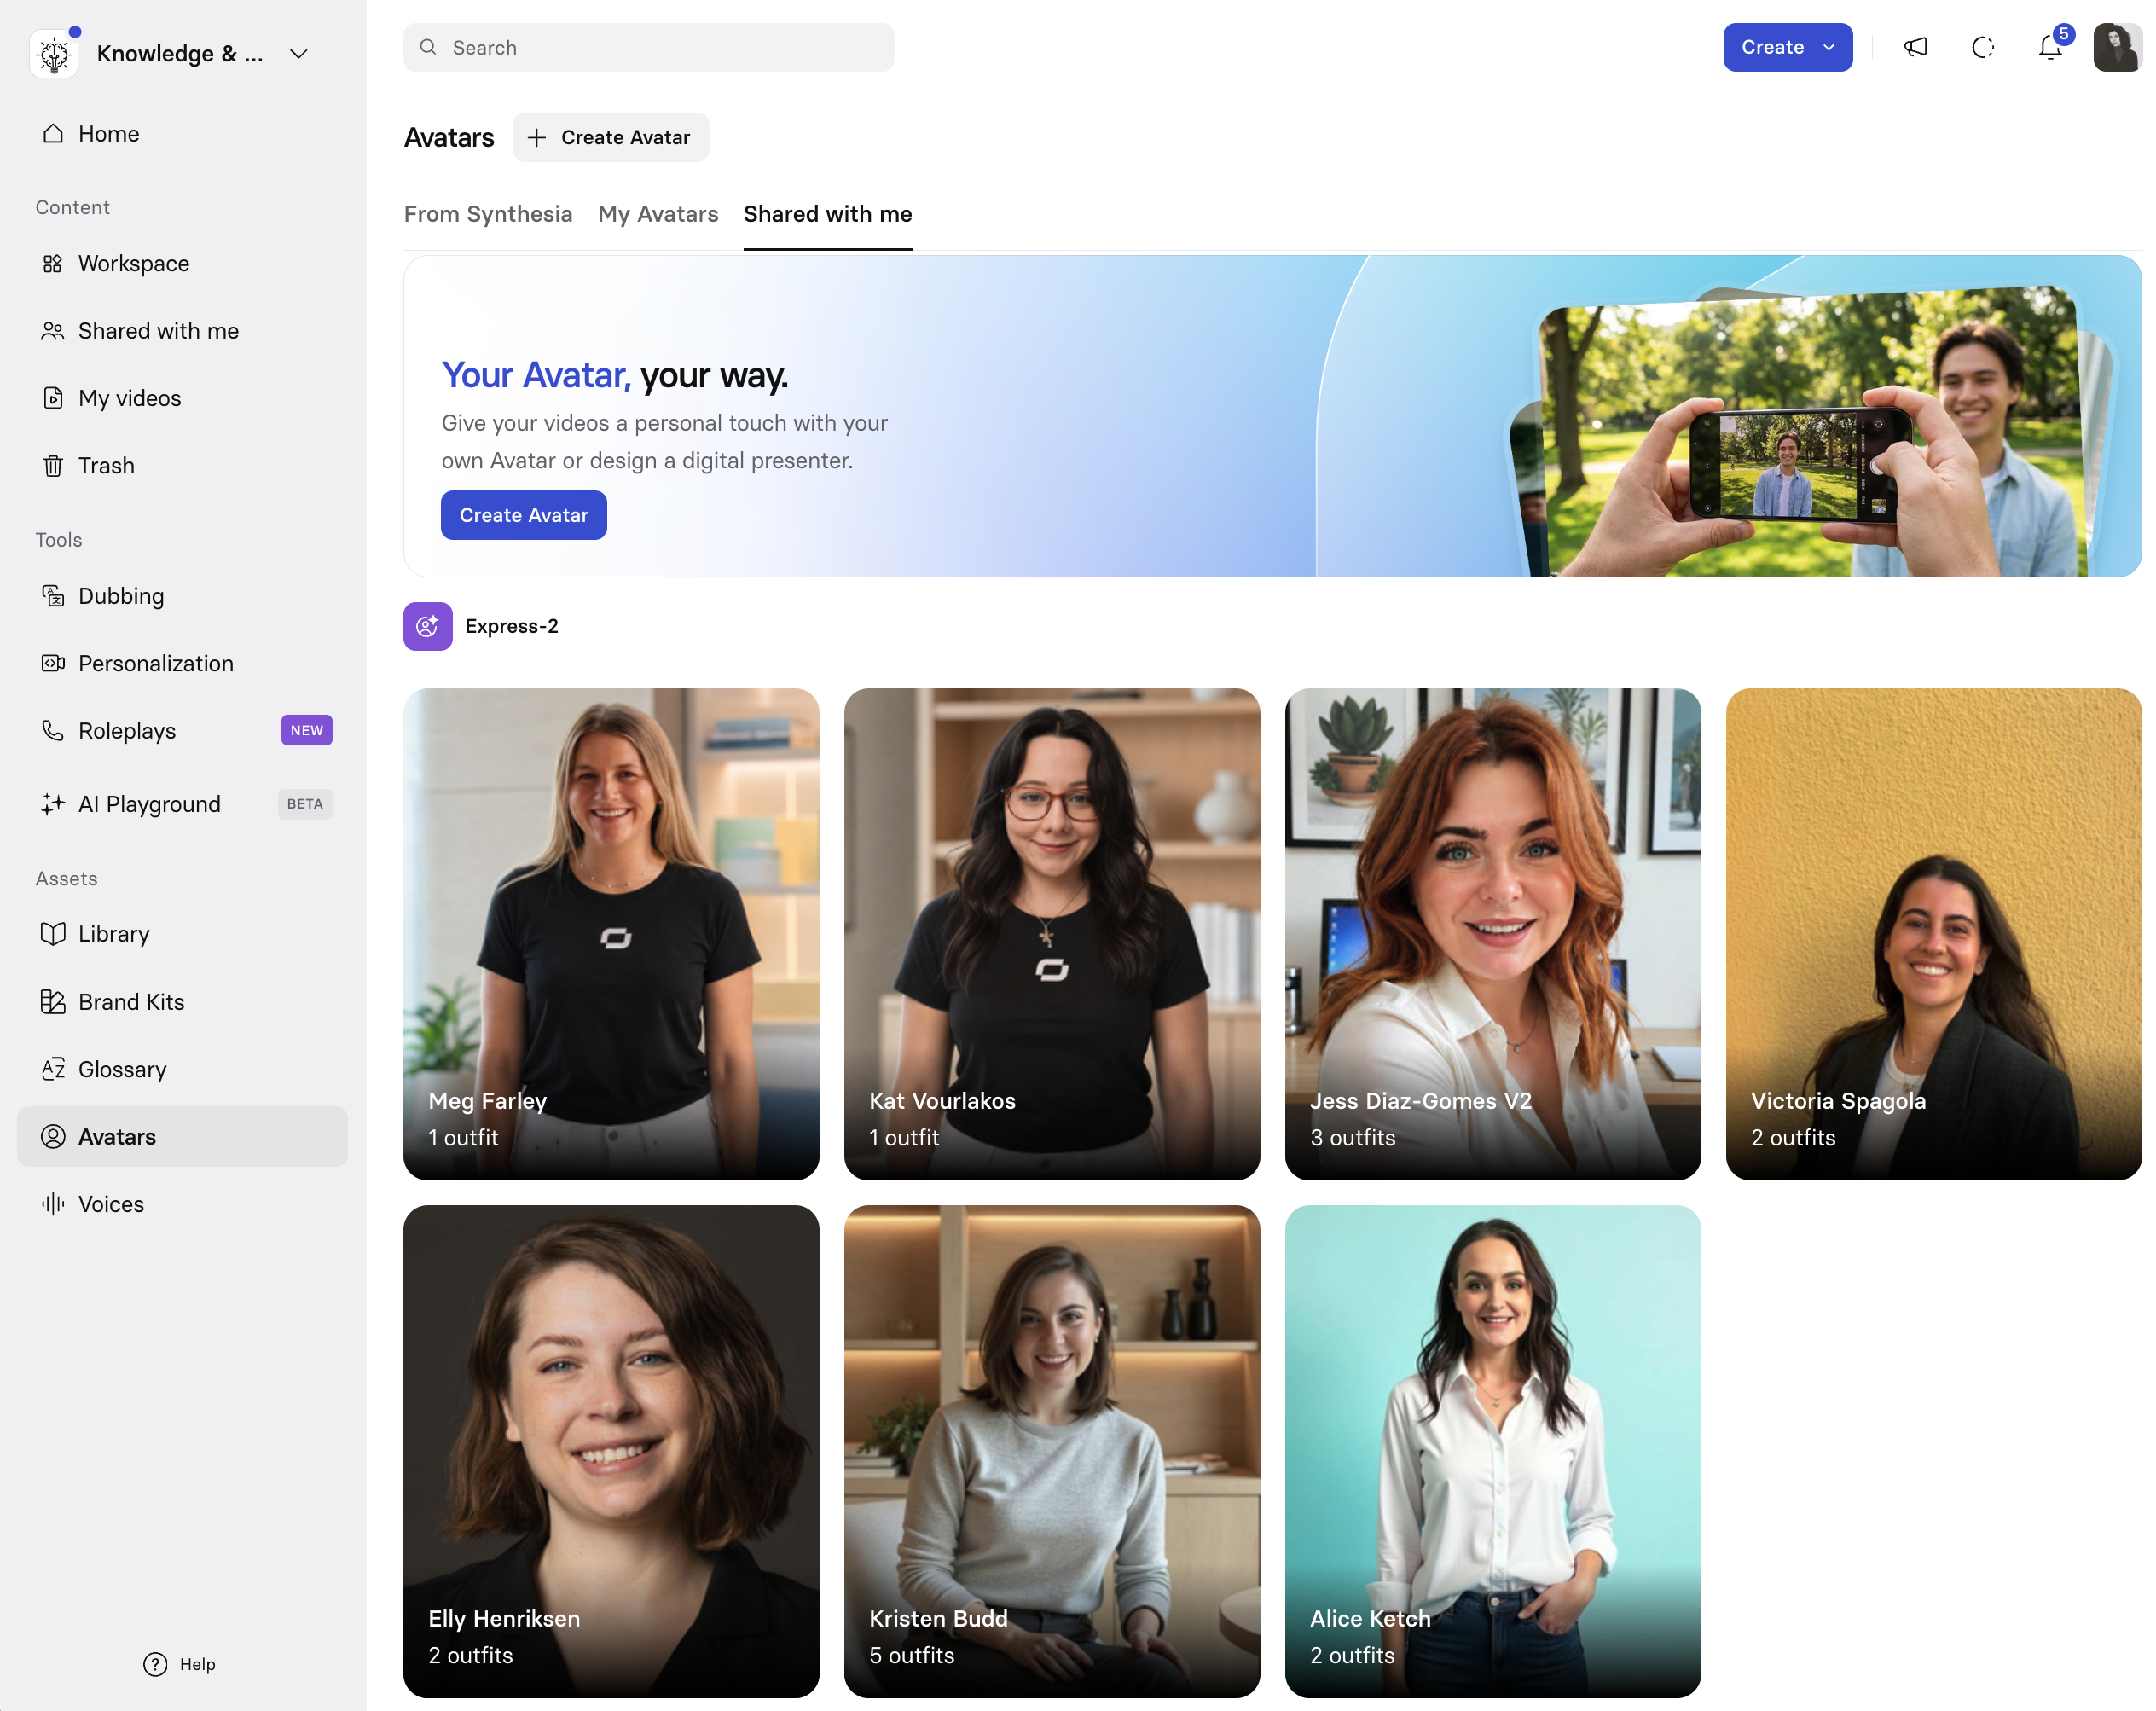Viewport: 2156px width, 1711px height.
Task: Click the Shared with me people icon
Action: click(53, 331)
